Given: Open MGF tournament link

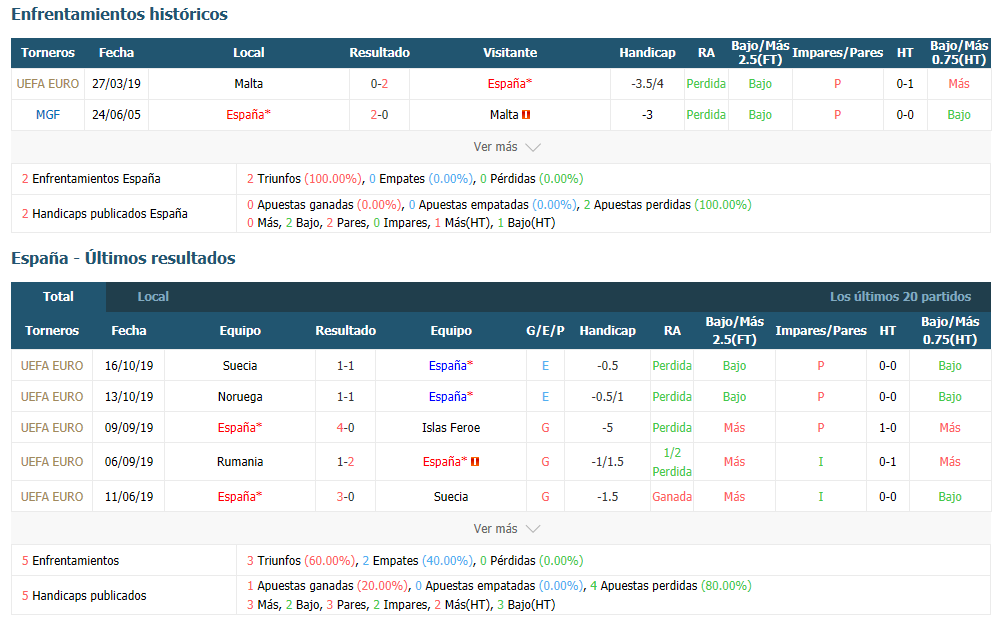Looking at the screenshot, I should click(x=48, y=115).
